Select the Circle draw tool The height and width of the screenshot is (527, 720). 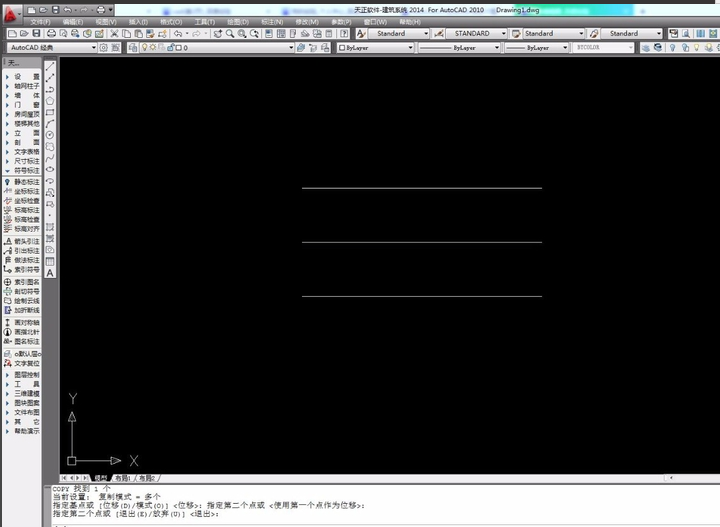point(50,135)
